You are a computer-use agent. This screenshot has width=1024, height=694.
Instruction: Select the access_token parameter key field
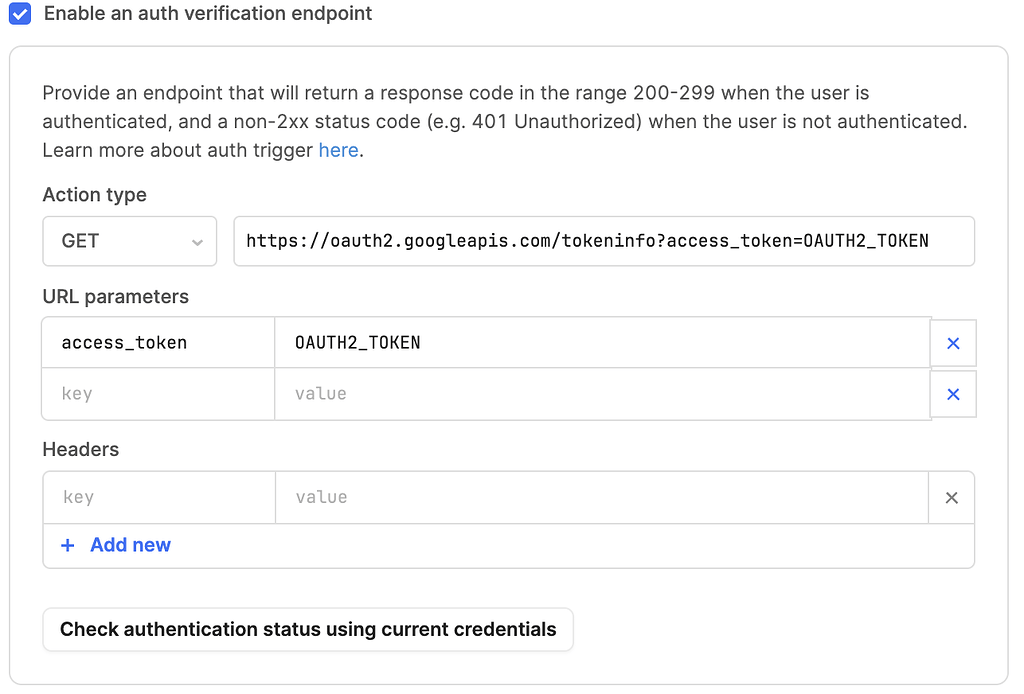tap(158, 343)
